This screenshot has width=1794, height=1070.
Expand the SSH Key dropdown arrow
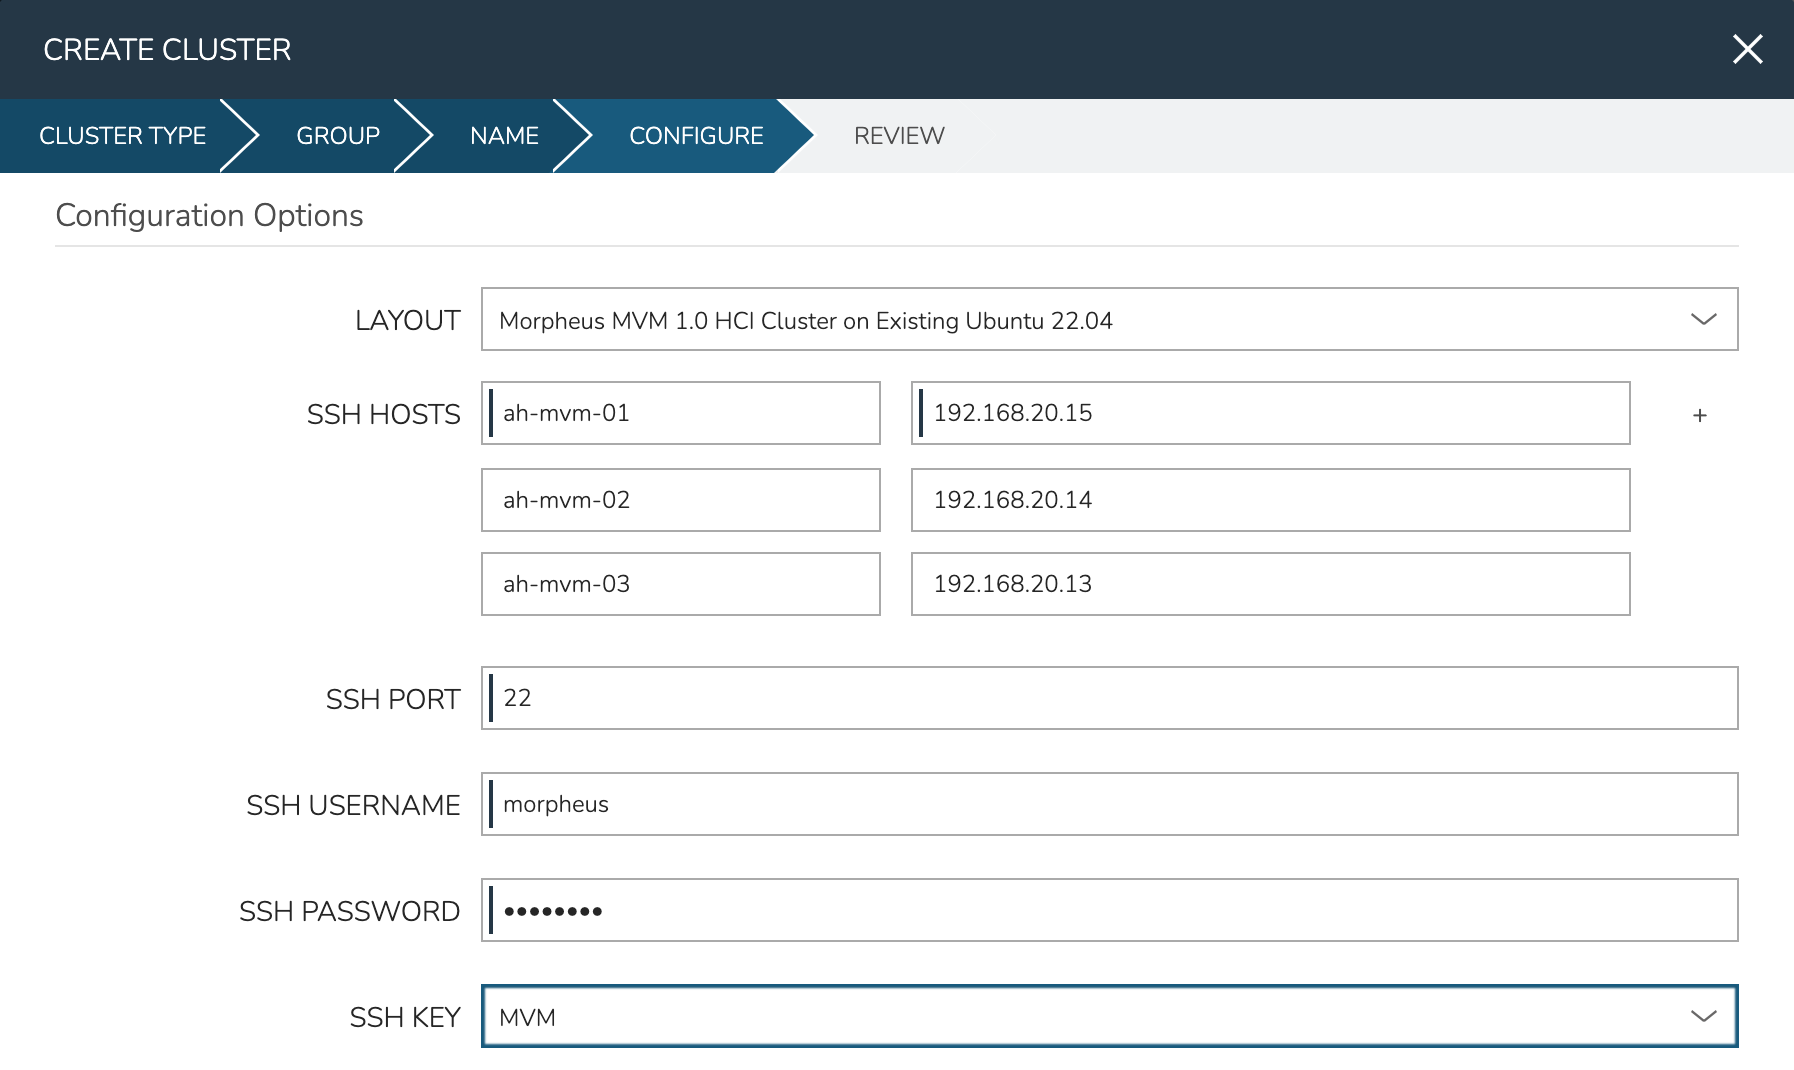pos(1703,1016)
